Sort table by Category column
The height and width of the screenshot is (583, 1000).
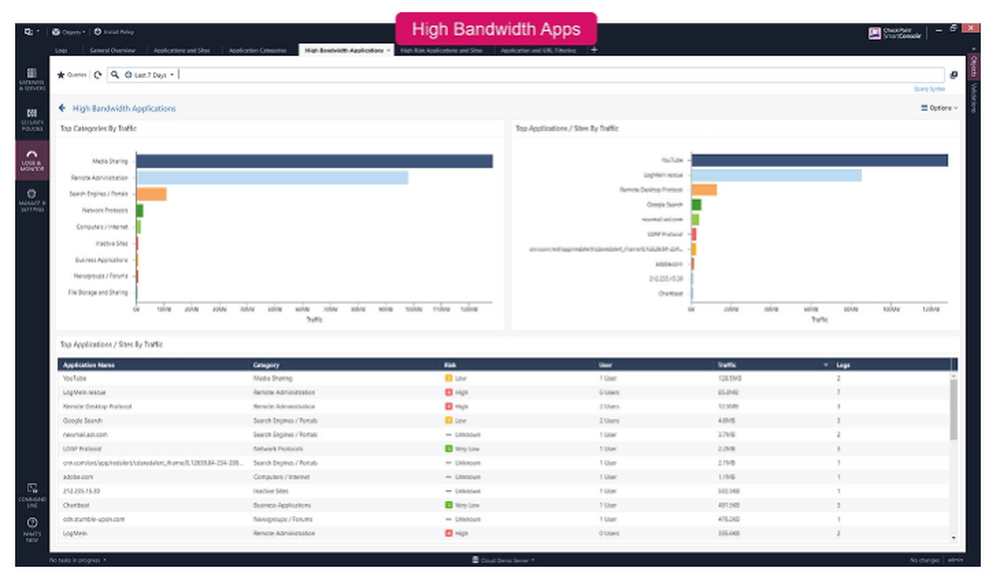(x=266, y=365)
